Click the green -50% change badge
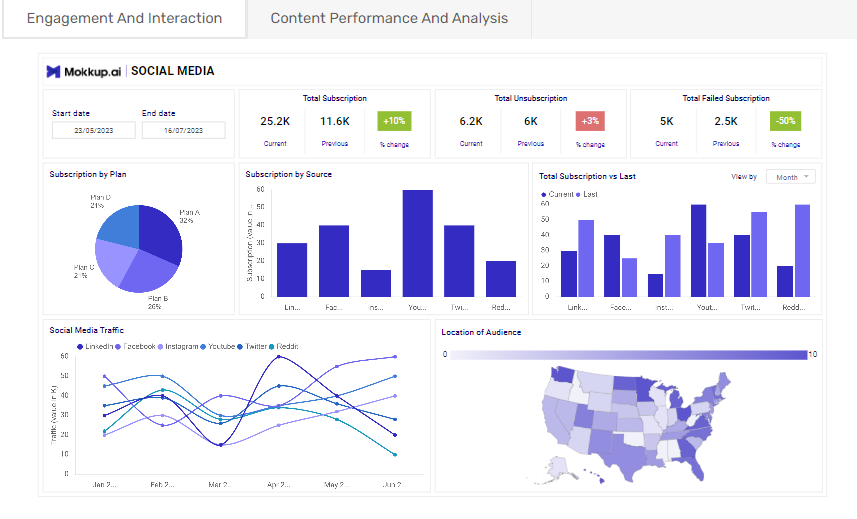The height and width of the screenshot is (519, 857). pyautogui.click(x=786, y=121)
